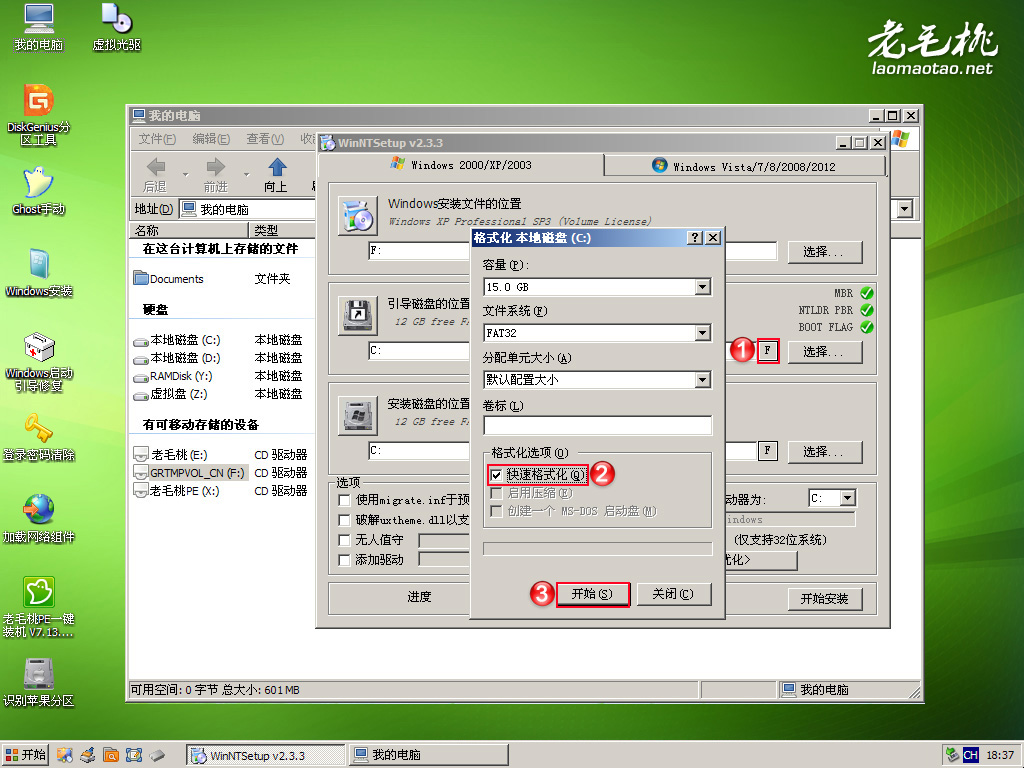Click the third quick launch taskbar icon
The height and width of the screenshot is (768, 1024).
[x=110, y=755]
